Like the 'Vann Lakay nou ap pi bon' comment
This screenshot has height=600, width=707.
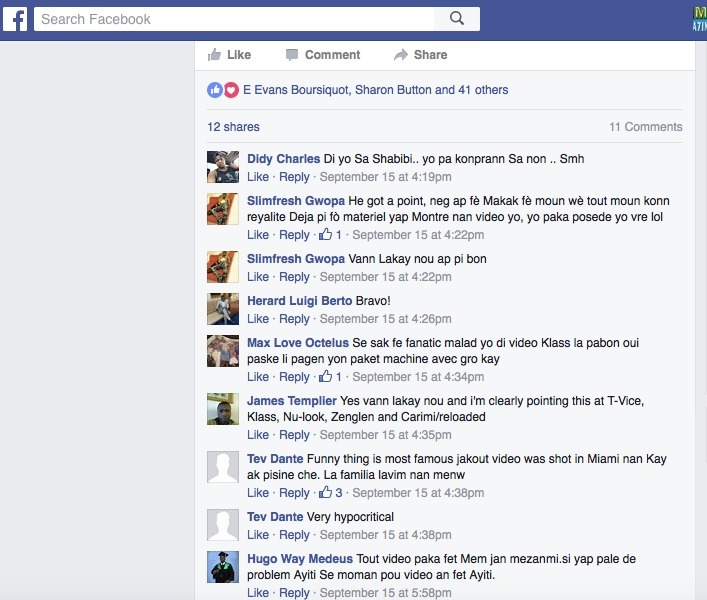tap(258, 277)
